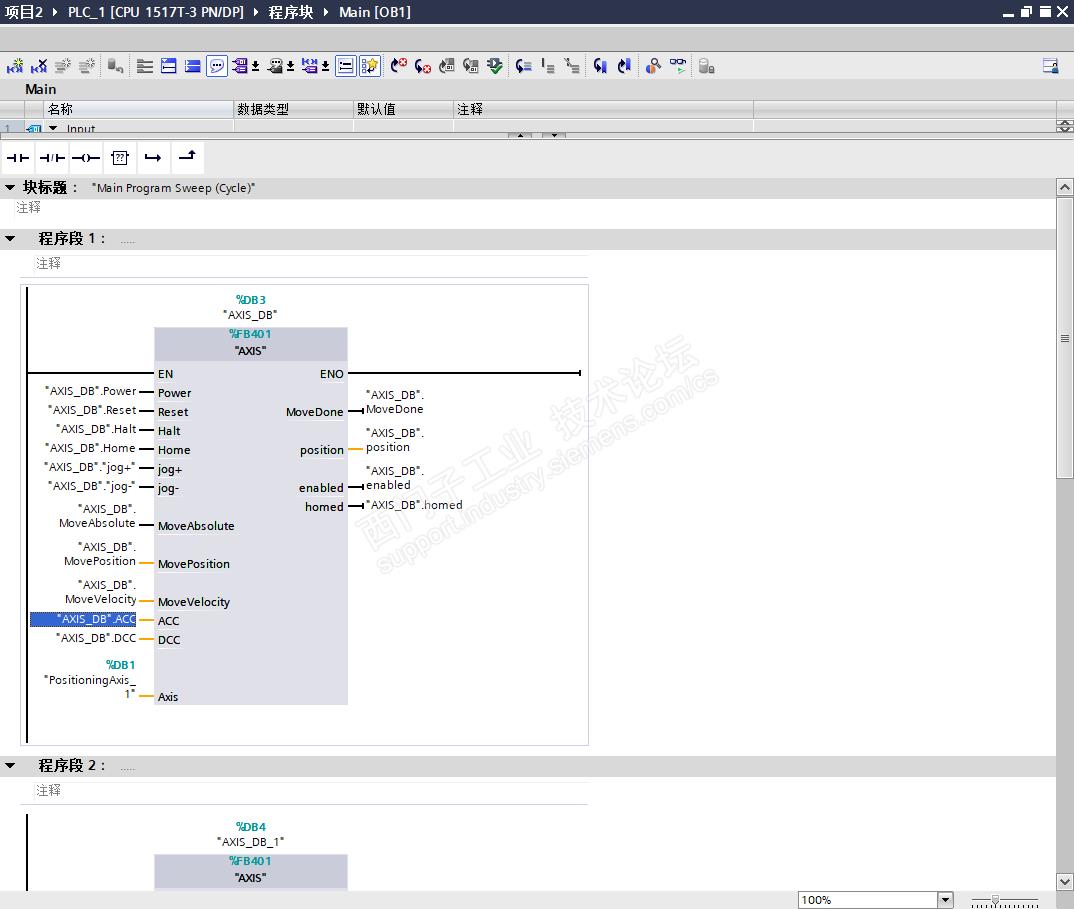Image resolution: width=1074 pixels, height=909 pixels.
Task: Click the green checkmark update block calls icon
Action: pos(495,66)
